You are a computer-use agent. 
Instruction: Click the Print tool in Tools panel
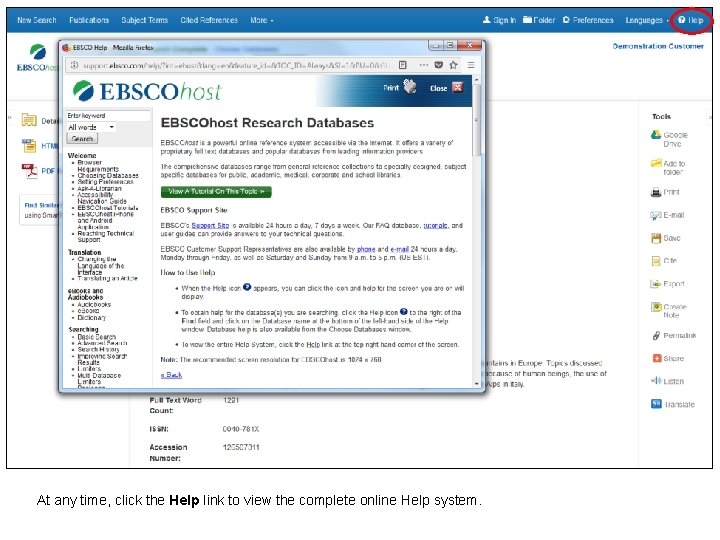[656, 192]
